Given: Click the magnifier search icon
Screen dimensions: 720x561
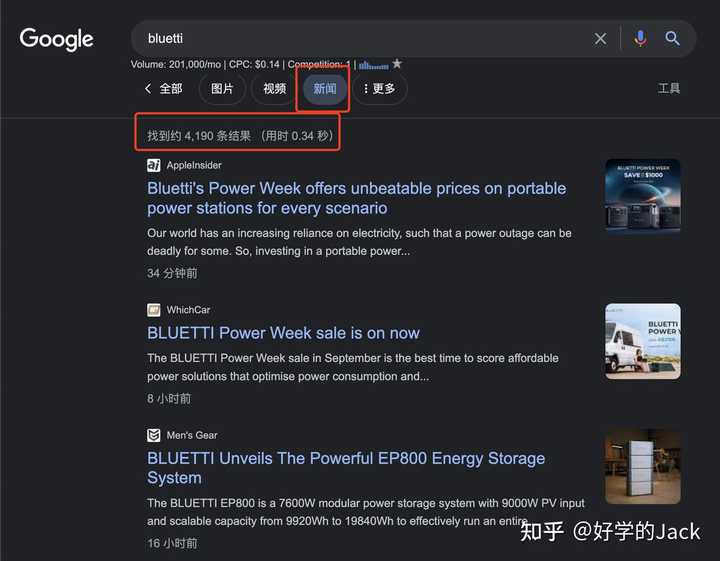Looking at the screenshot, I should [x=673, y=38].
